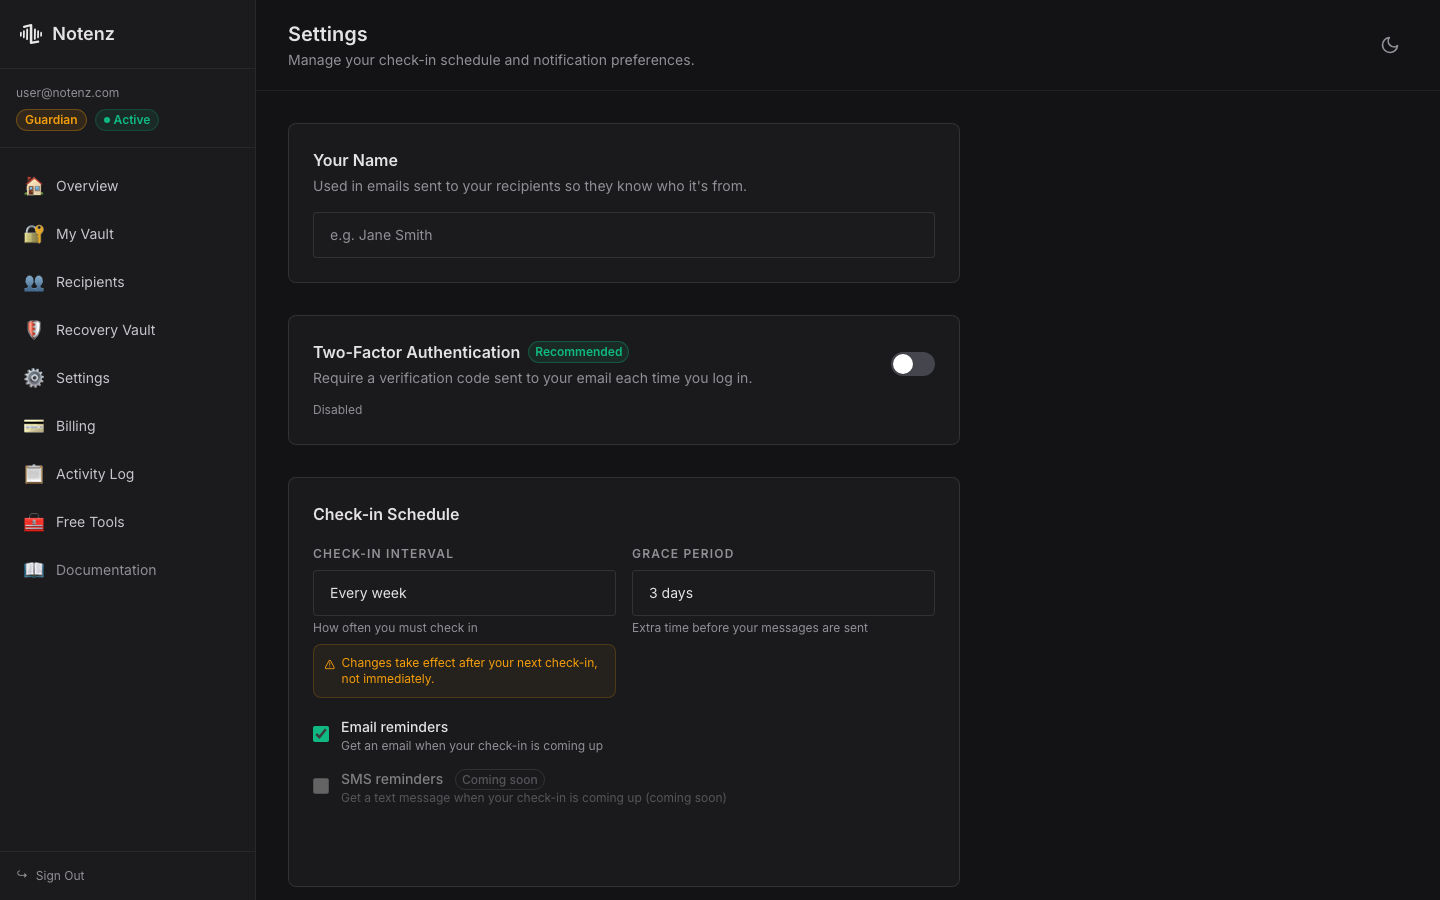Toggle dark mode with moon icon

tap(1390, 45)
